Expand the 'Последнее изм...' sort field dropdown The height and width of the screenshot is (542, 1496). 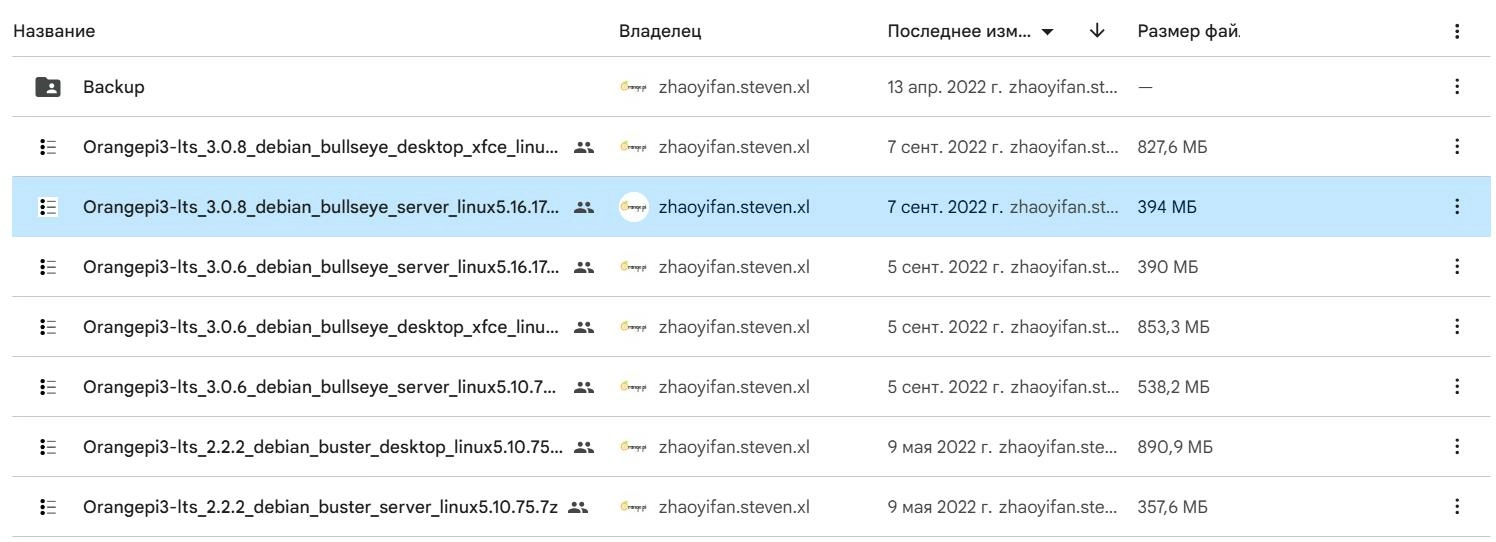point(1046,31)
